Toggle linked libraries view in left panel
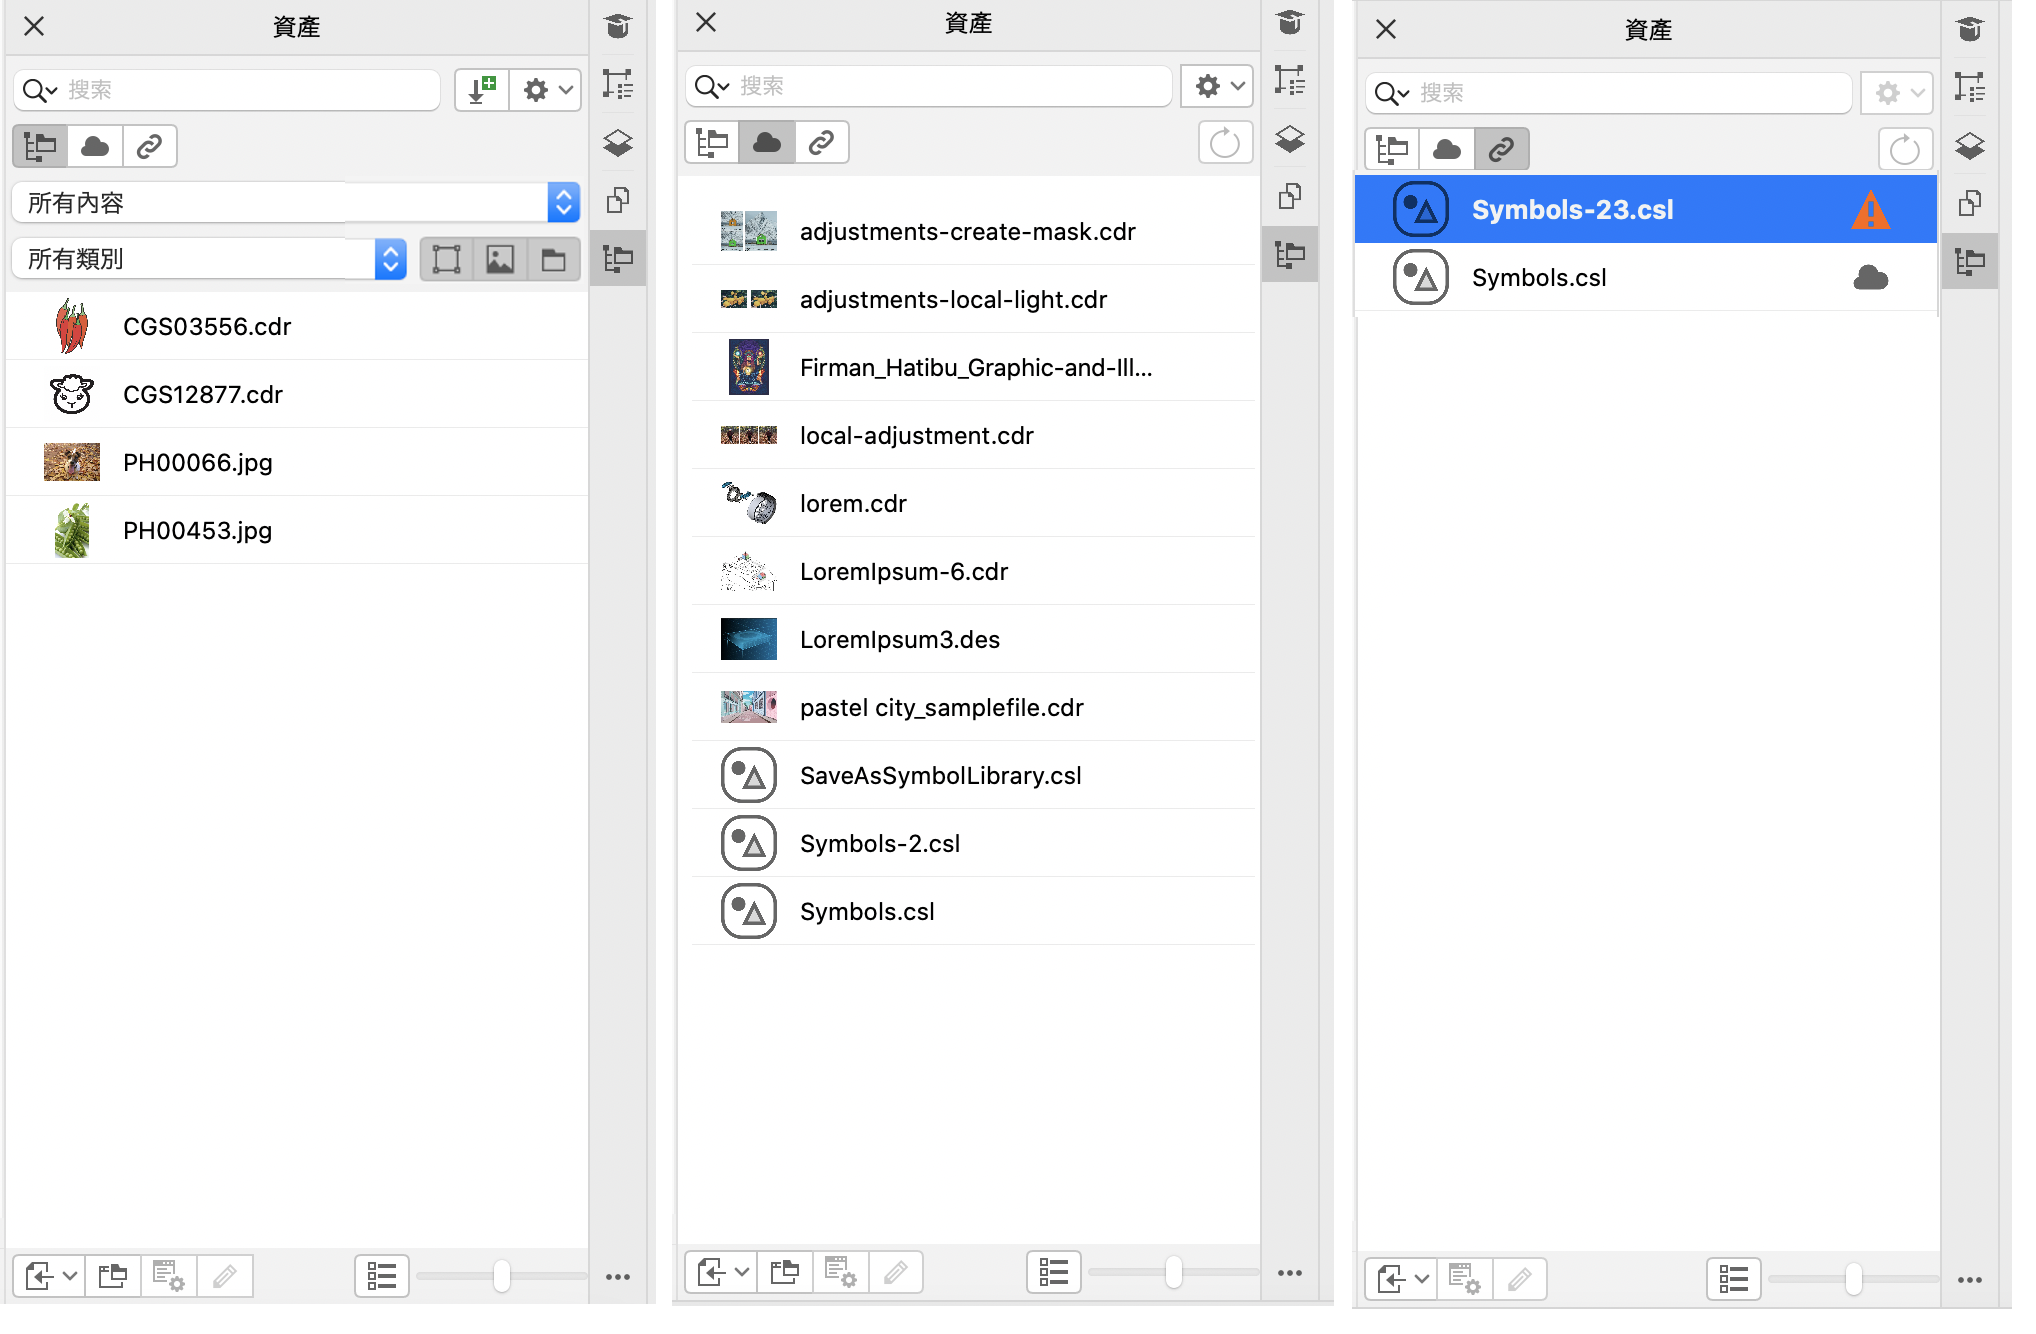The width and height of the screenshot is (2036, 1334). pos(149,147)
